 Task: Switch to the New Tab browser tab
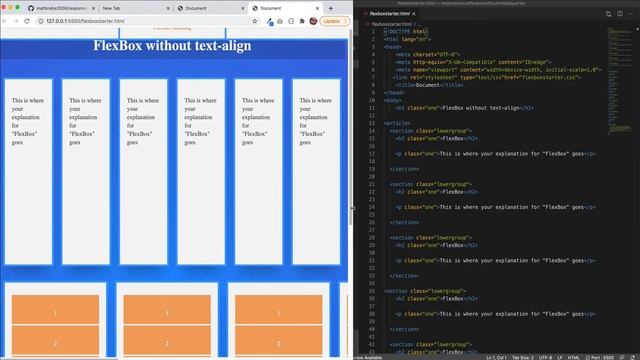[135, 8]
